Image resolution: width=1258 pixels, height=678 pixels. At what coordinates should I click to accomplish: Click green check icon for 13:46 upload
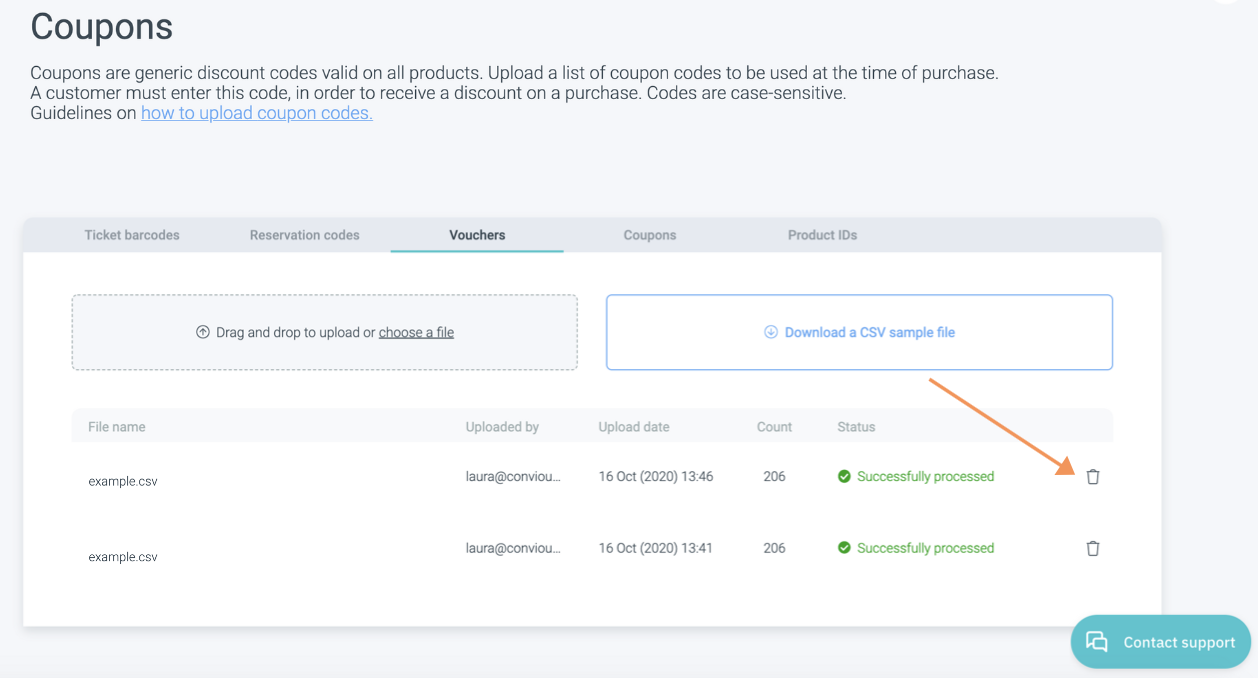coord(844,477)
